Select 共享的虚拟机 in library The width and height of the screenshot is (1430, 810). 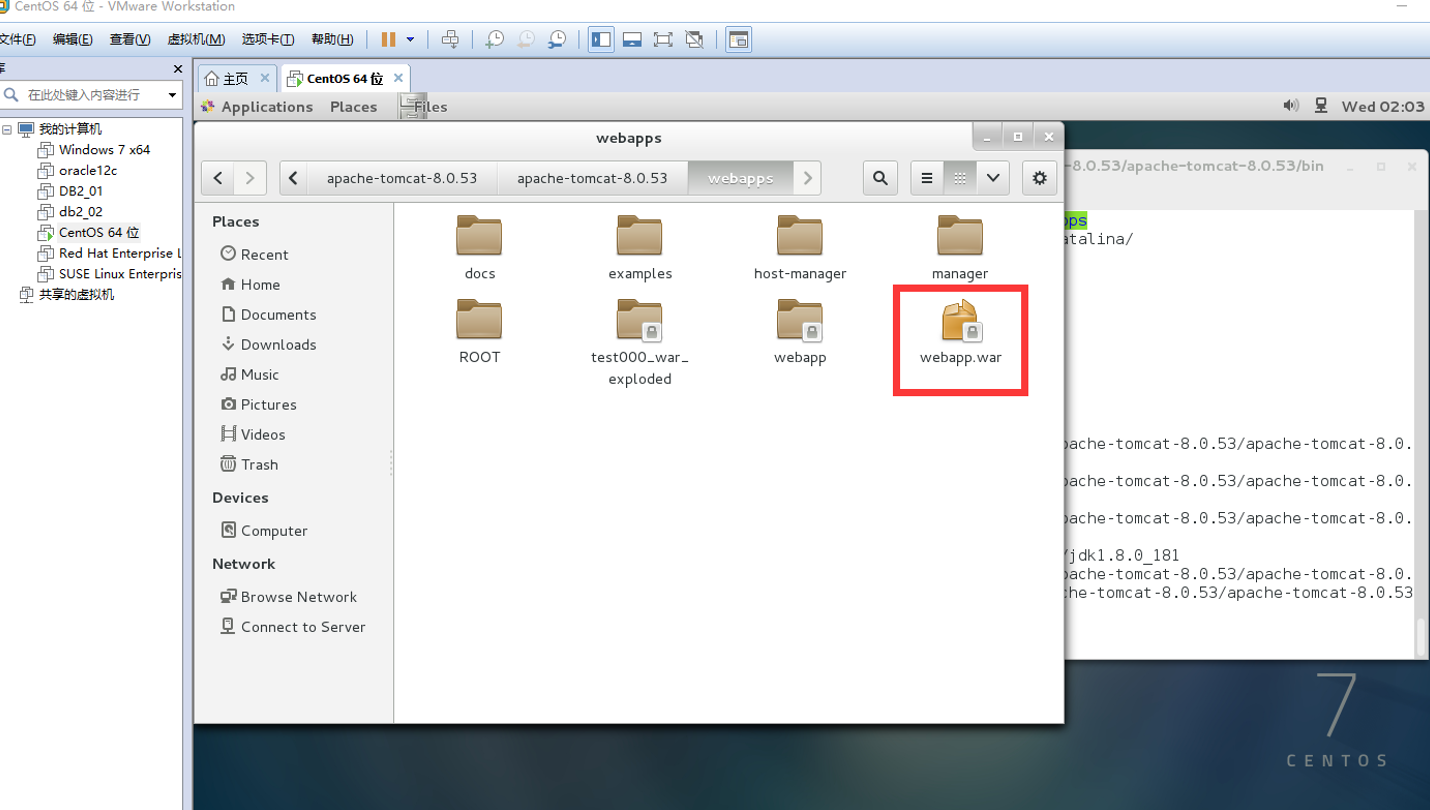(x=67, y=294)
